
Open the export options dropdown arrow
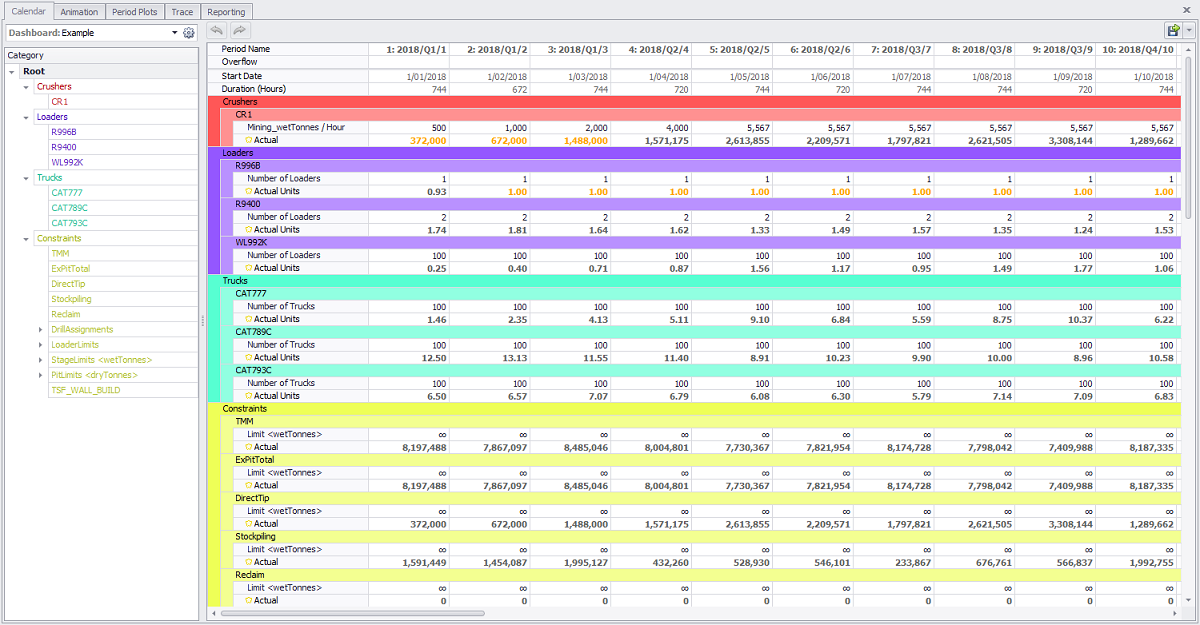point(1189,30)
